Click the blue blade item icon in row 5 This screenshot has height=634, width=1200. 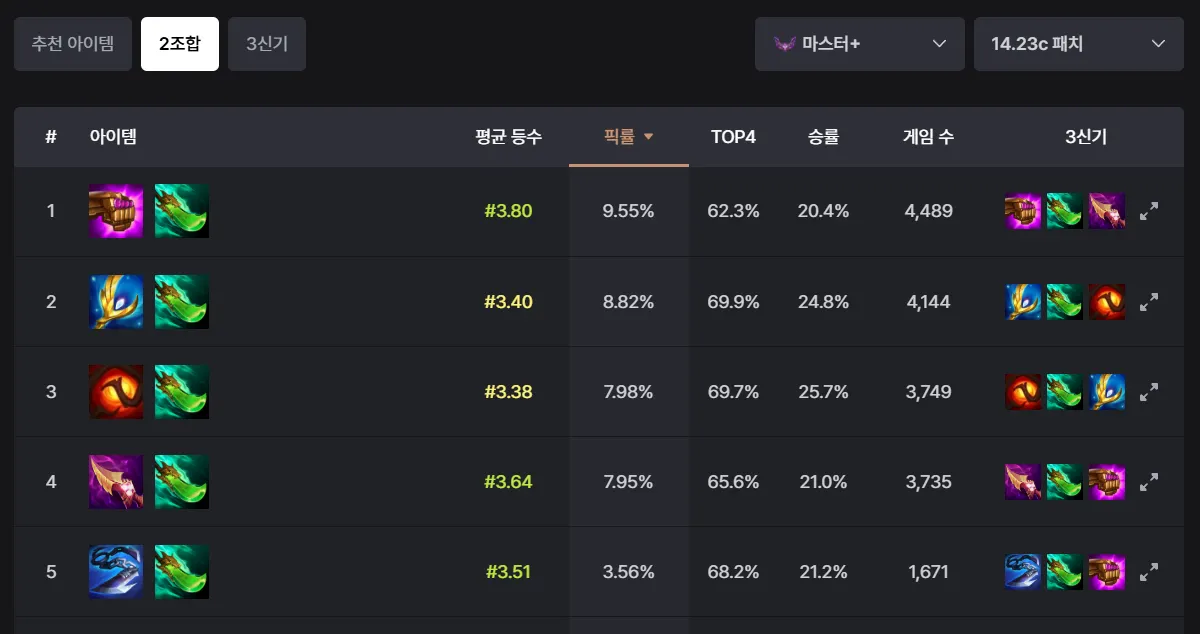point(116,571)
